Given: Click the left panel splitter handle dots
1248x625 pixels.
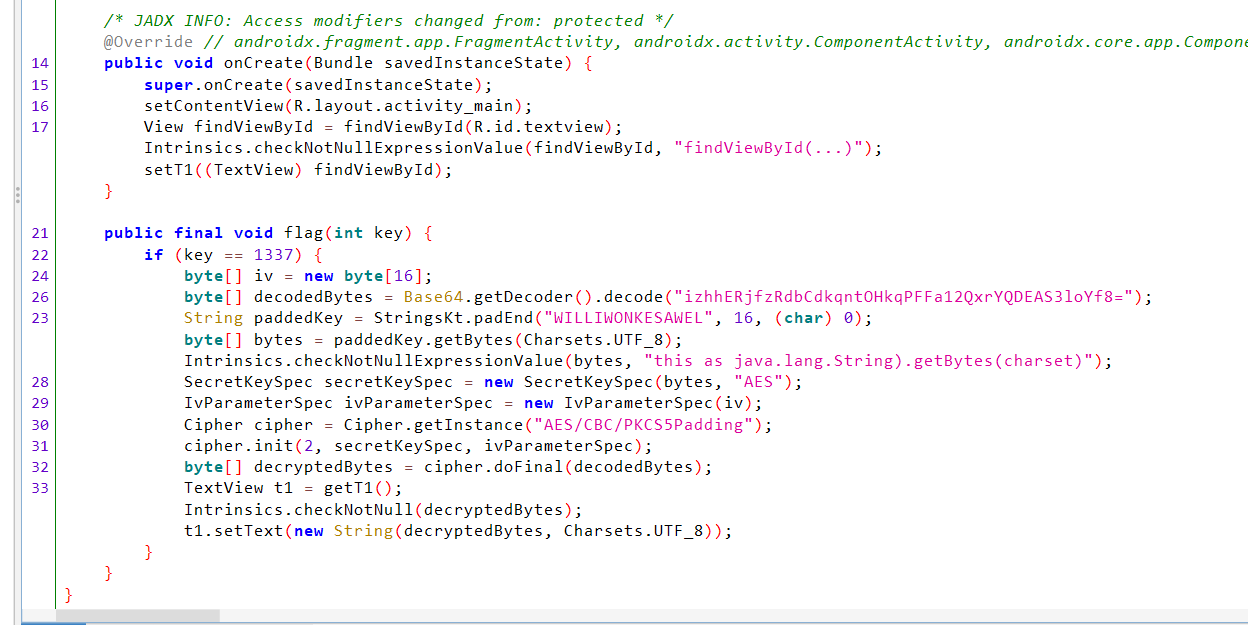Looking at the screenshot, I should 17,194.
